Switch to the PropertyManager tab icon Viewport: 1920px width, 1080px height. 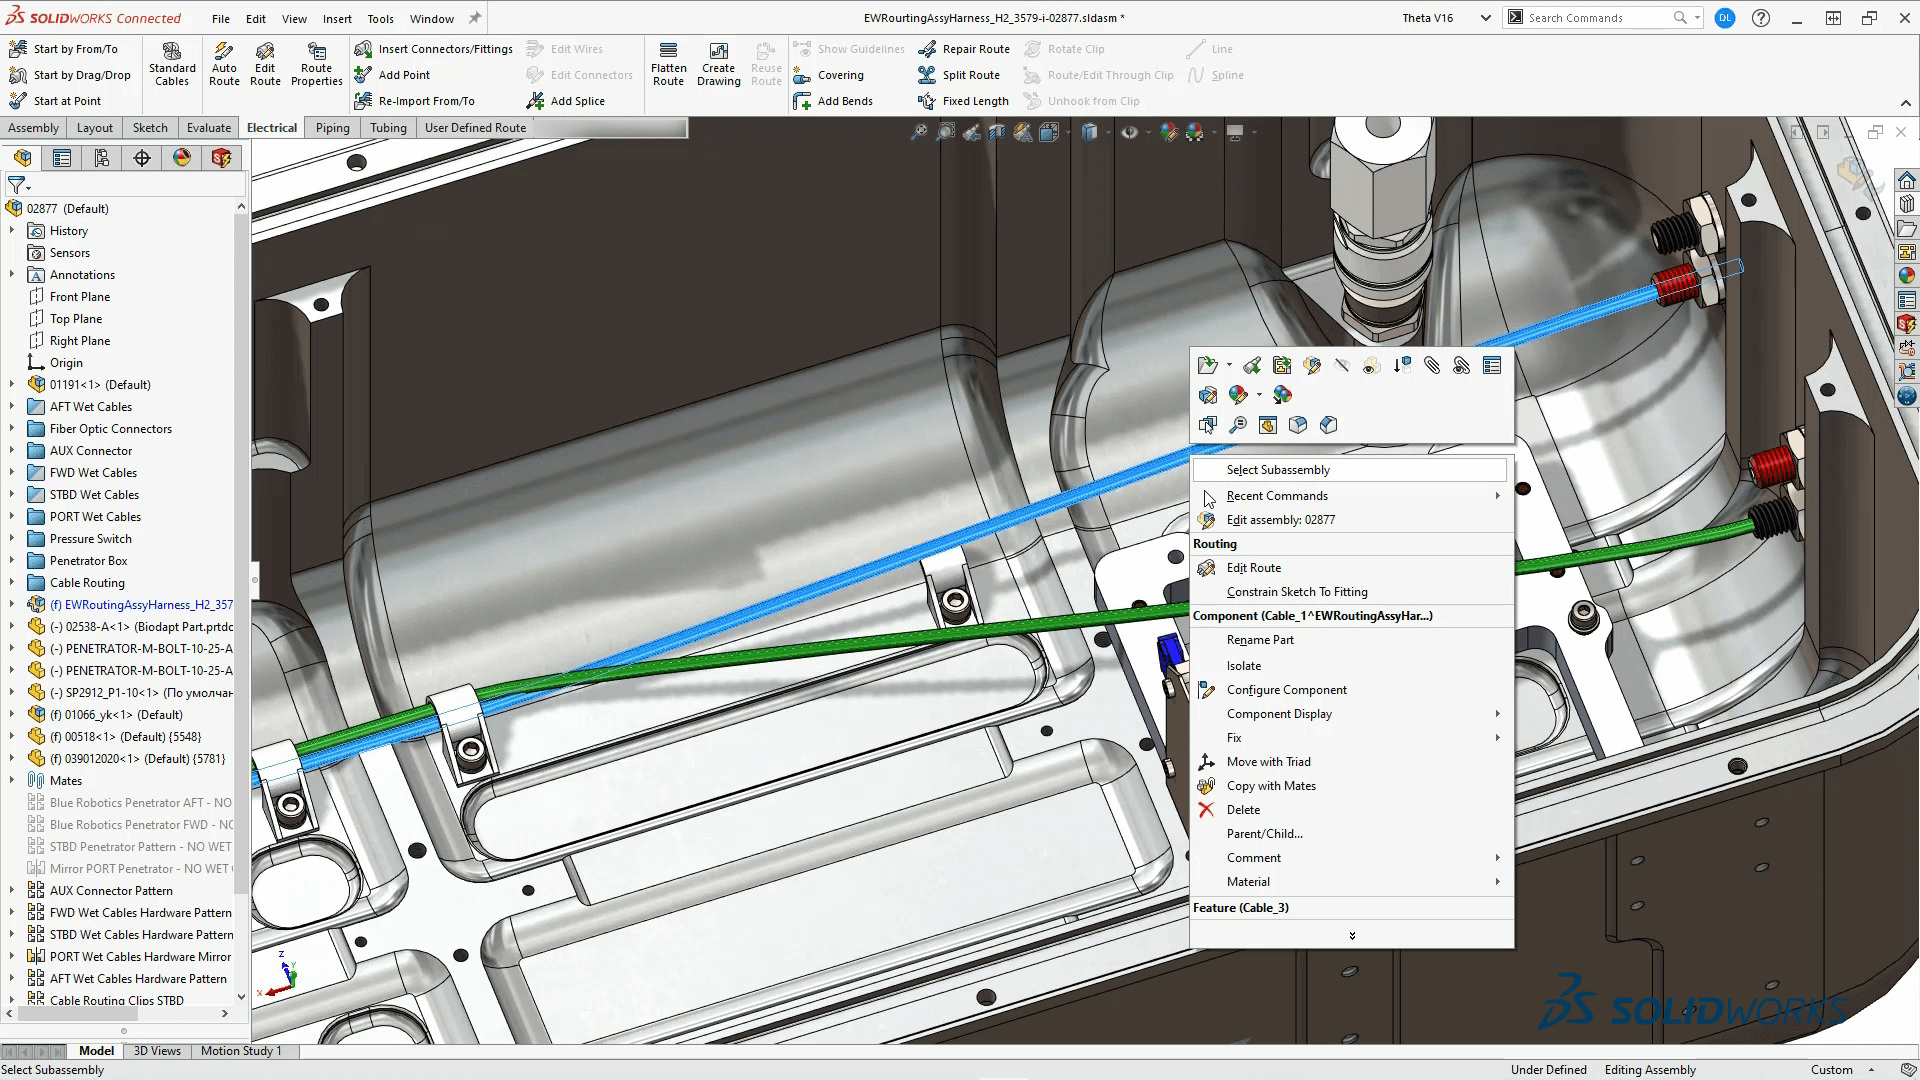tap(62, 158)
